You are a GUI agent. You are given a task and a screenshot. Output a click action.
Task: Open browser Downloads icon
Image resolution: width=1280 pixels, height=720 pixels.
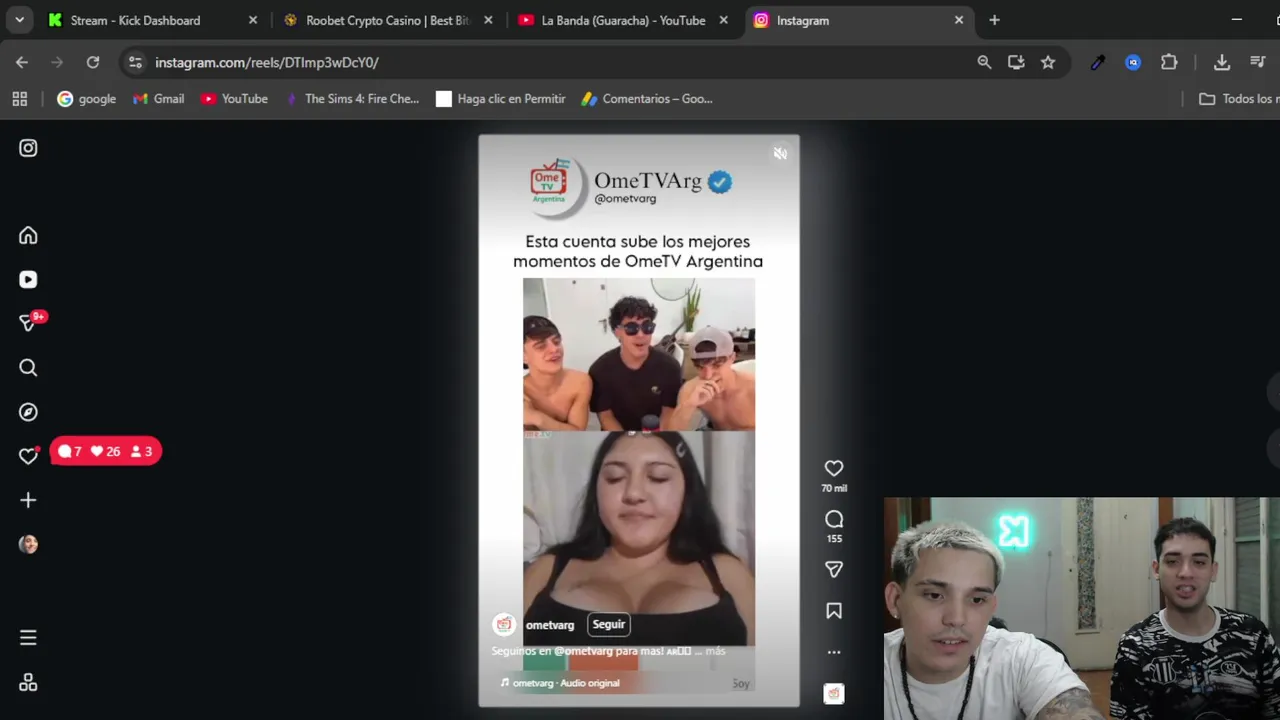tap(1222, 62)
